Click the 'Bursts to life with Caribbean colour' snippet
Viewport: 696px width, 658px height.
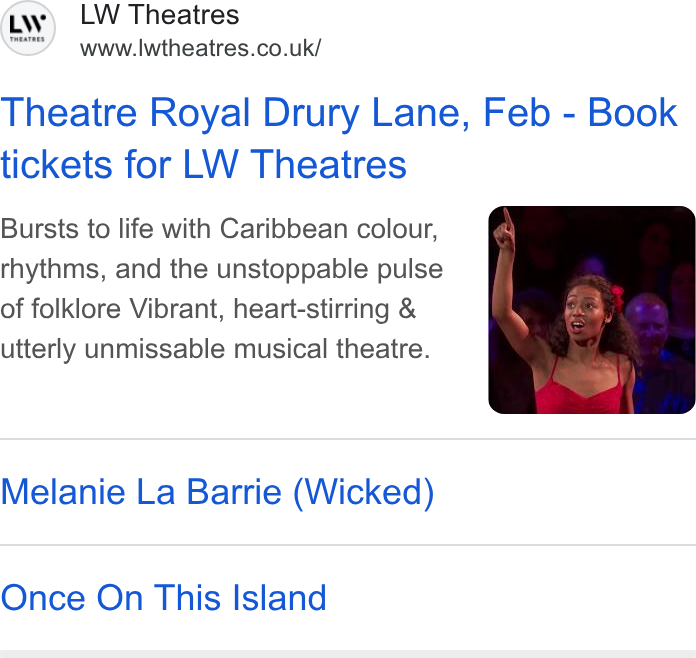tap(219, 229)
